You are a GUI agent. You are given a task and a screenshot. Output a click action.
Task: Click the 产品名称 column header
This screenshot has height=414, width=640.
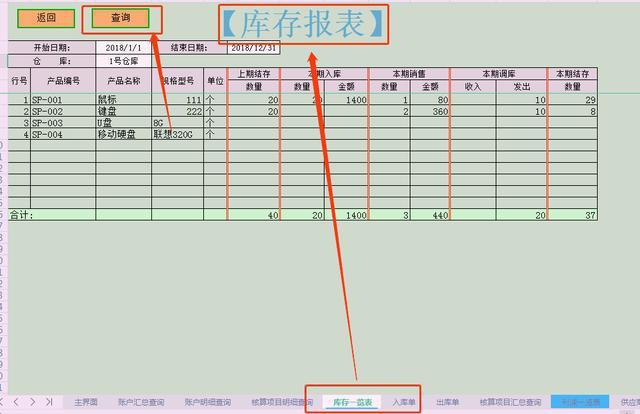pos(124,81)
